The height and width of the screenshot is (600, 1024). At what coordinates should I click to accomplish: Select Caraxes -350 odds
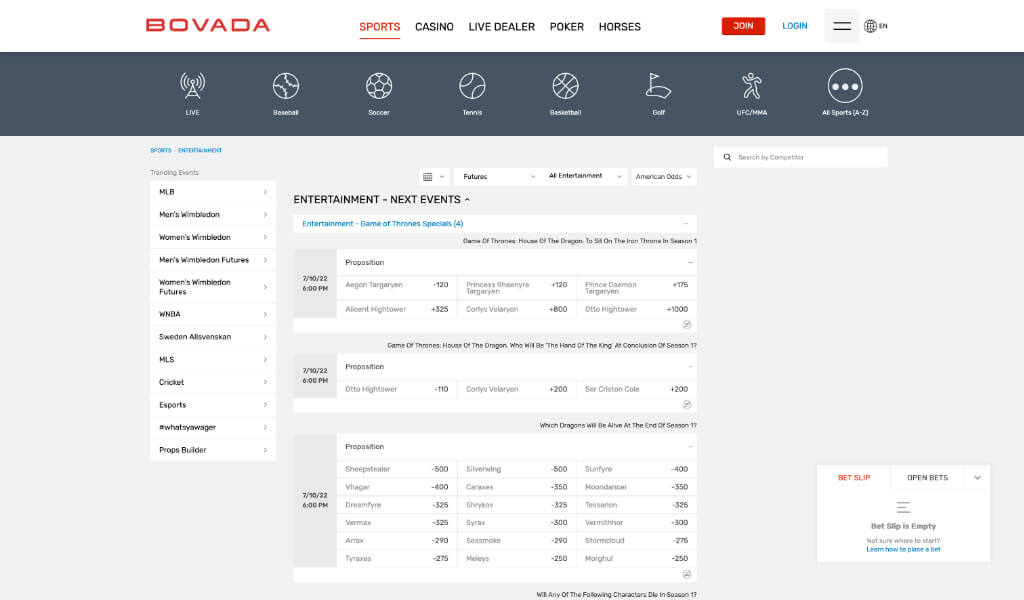tap(517, 487)
